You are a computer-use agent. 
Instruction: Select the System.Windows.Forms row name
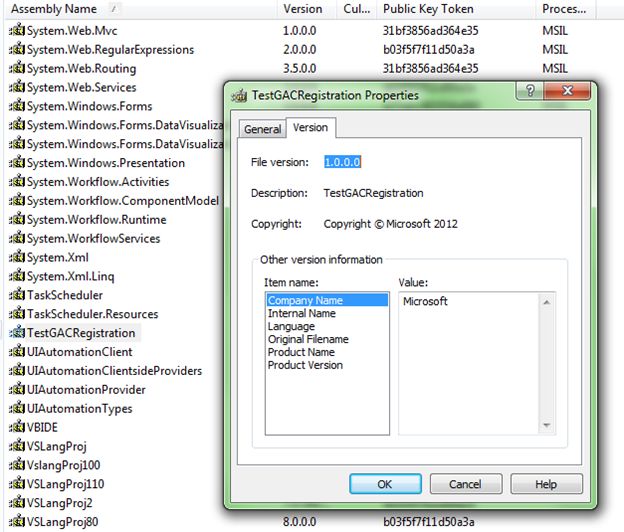[90, 106]
